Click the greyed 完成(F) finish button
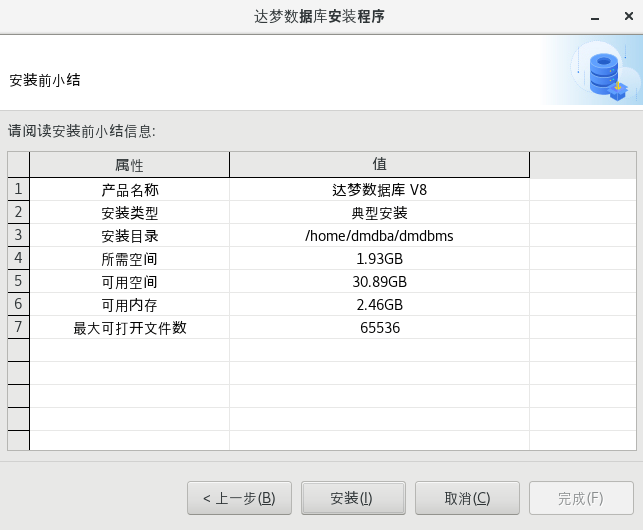The image size is (643, 530). (581, 498)
